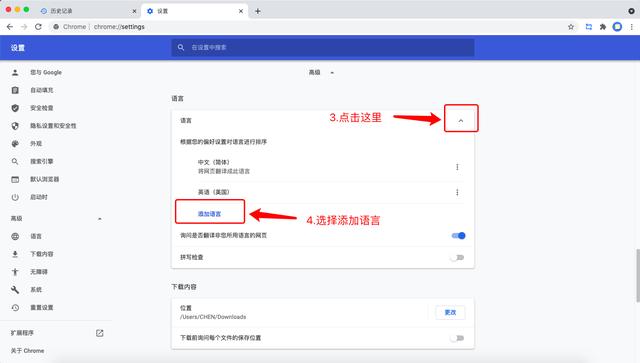Open 您与 Google person icon in sidebar
The width and height of the screenshot is (640, 363).
point(15,72)
